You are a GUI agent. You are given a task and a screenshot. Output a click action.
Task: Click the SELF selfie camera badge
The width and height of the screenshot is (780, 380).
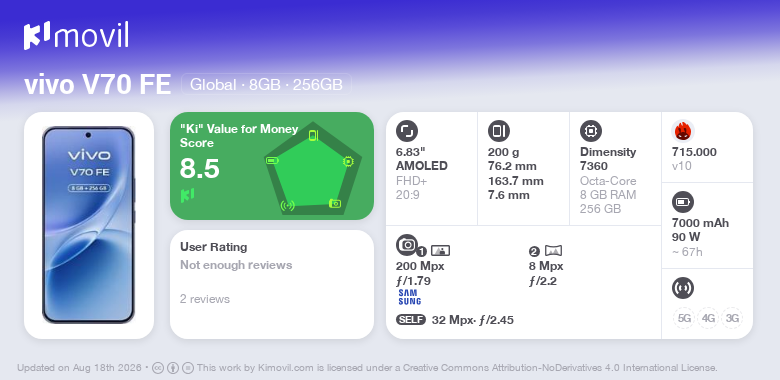pos(411,319)
